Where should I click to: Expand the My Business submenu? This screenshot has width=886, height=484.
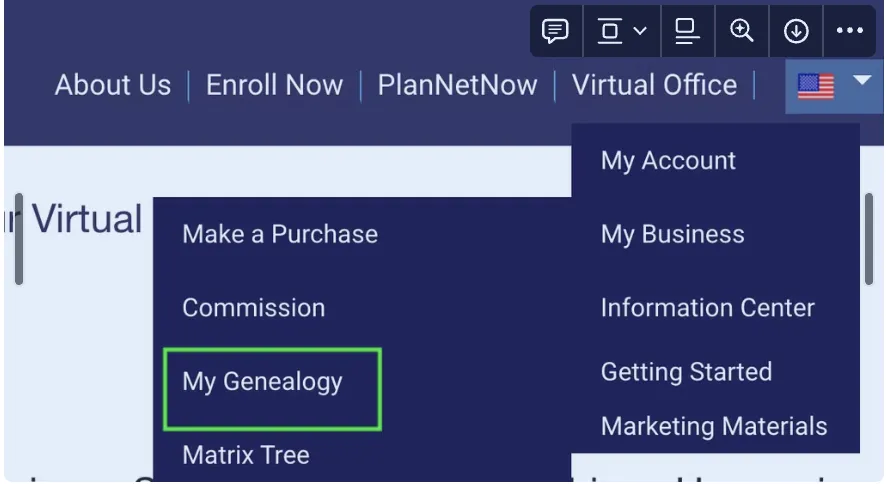point(672,235)
